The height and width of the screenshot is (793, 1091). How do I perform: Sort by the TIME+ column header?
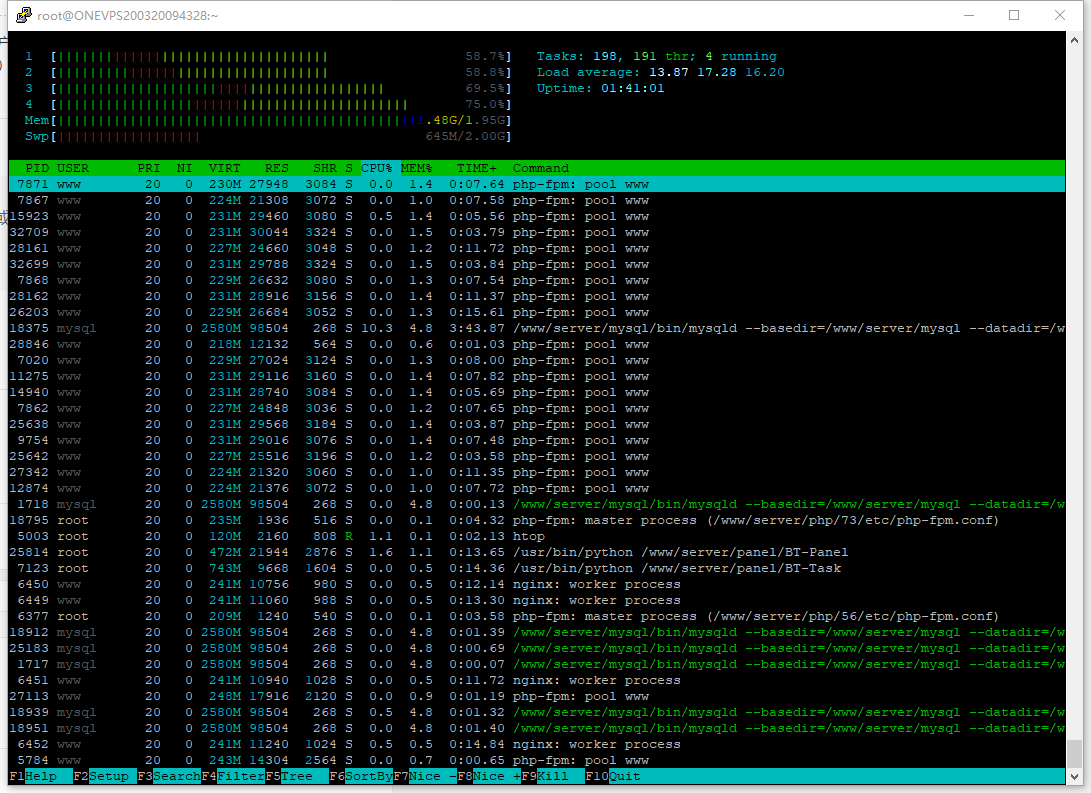pyautogui.click(x=477, y=168)
